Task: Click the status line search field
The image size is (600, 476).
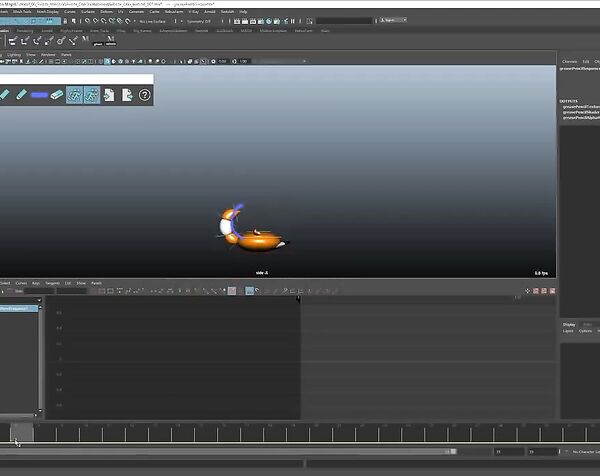Action: pyautogui.click(x=344, y=21)
